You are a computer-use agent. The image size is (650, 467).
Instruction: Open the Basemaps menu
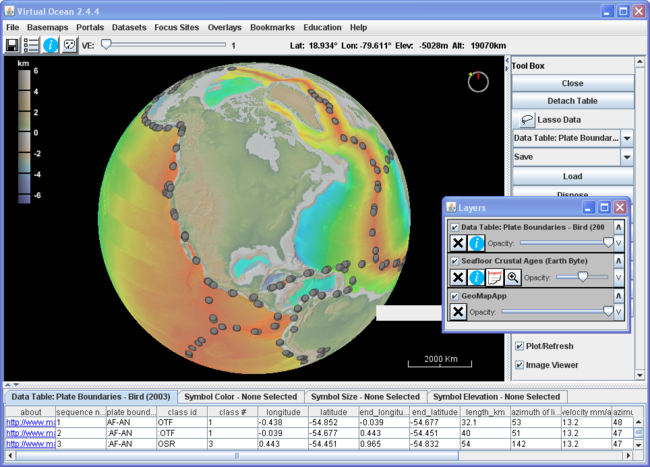click(x=47, y=27)
